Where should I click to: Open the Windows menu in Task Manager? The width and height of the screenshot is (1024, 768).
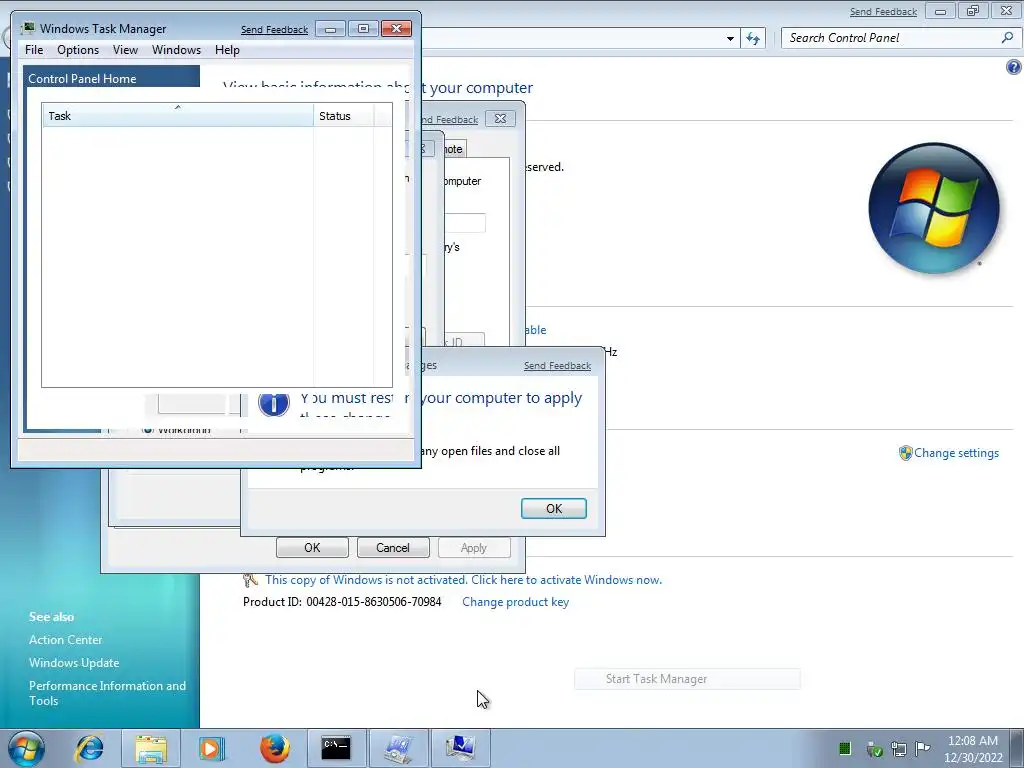click(x=176, y=50)
